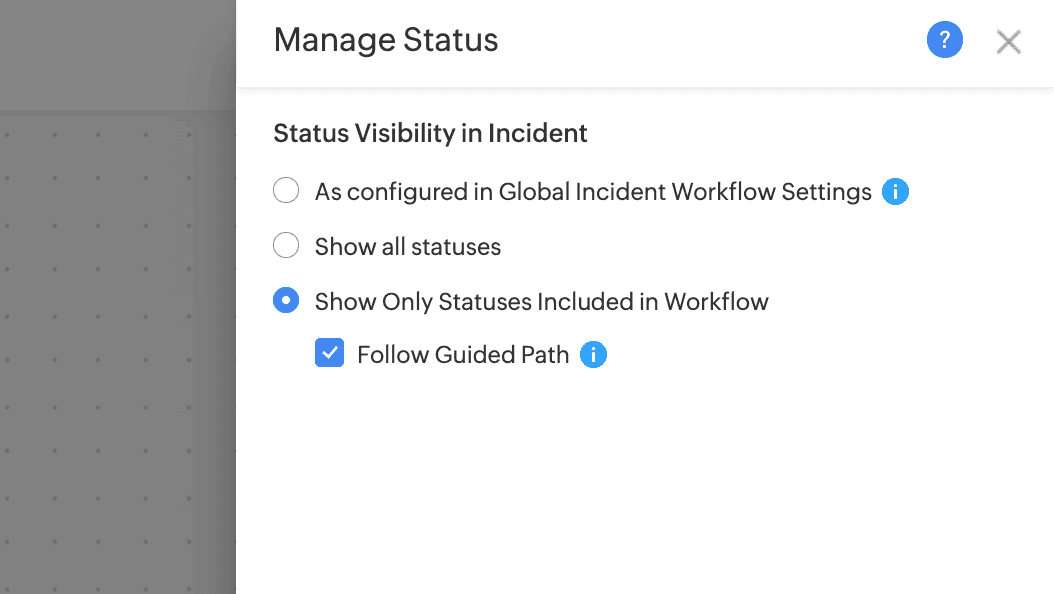1054x594 pixels.
Task: Click the Follow Guided Path label text
Action: (461, 354)
